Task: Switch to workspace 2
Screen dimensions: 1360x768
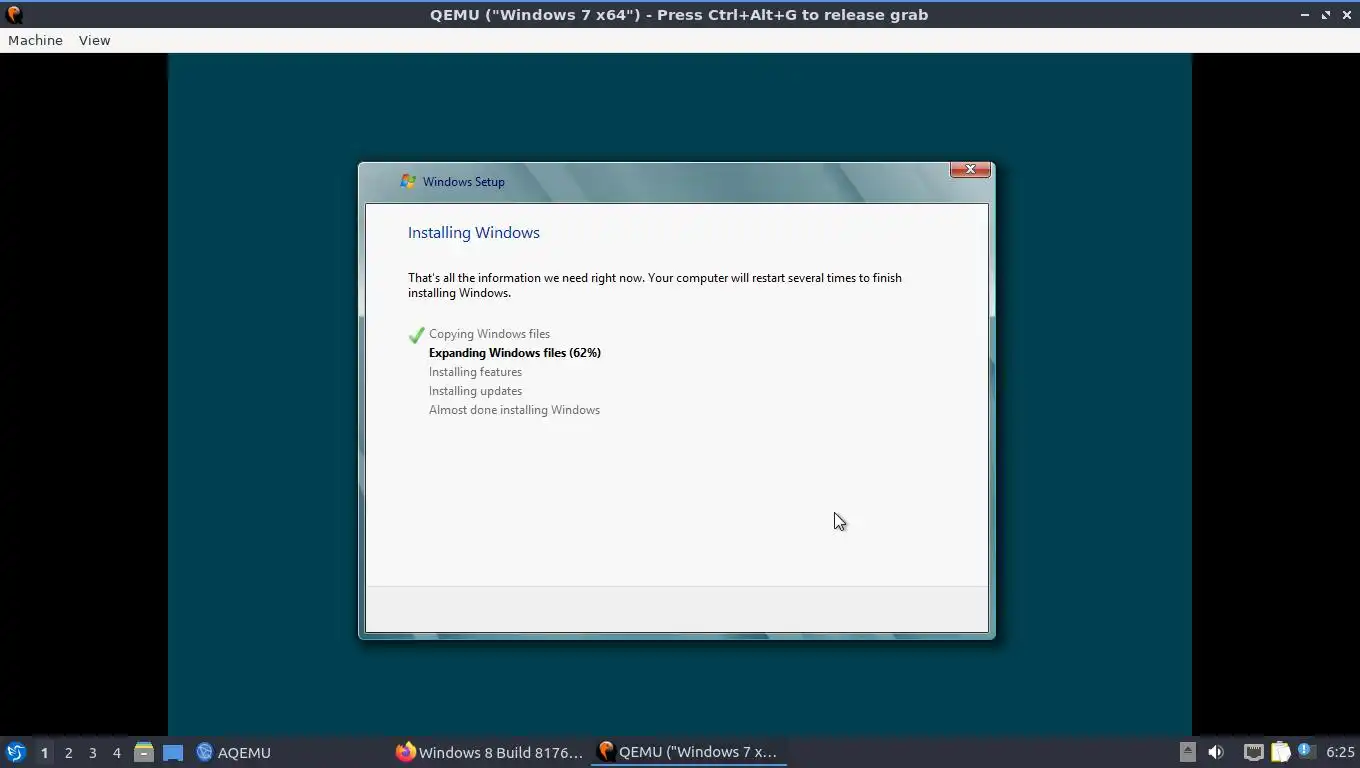Action: click(68, 752)
